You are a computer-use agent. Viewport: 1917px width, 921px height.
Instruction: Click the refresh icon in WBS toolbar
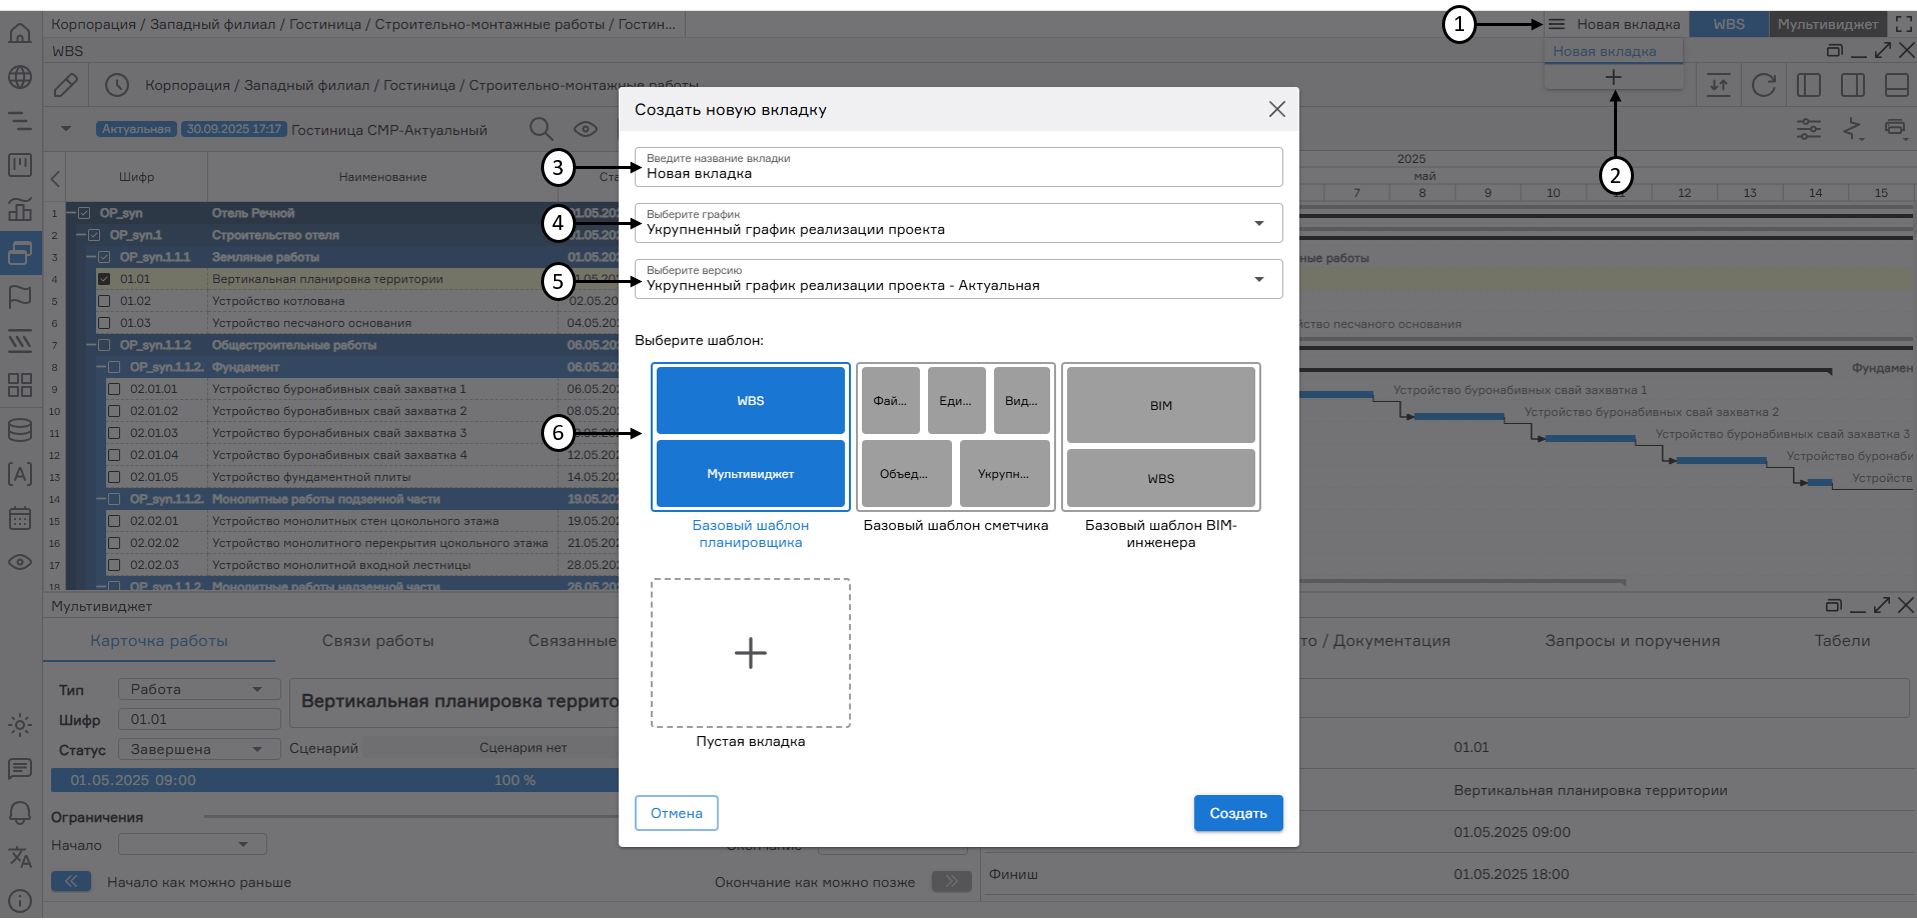click(x=1763, y=86)
